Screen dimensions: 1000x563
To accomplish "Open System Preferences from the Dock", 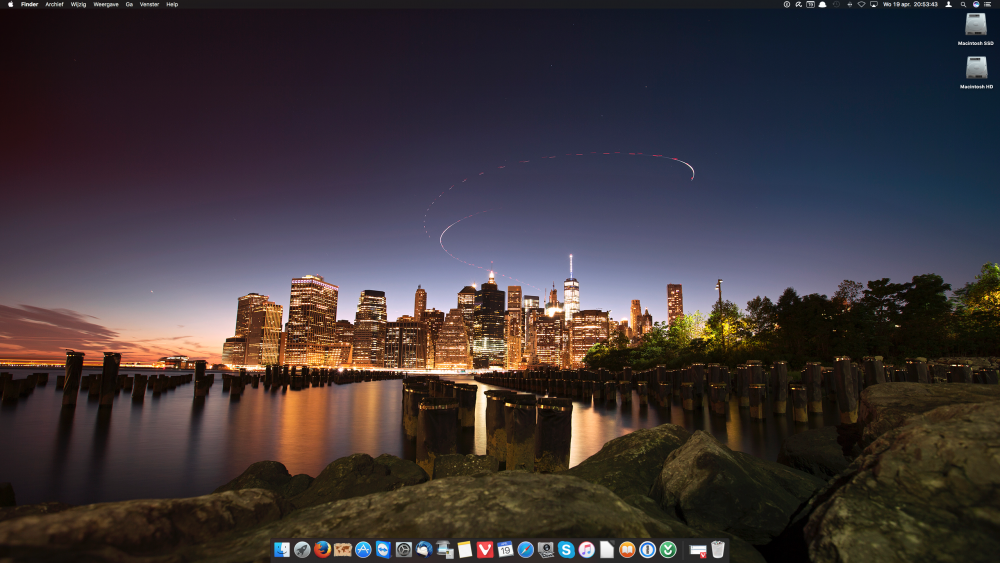I will tap(403, 549).
